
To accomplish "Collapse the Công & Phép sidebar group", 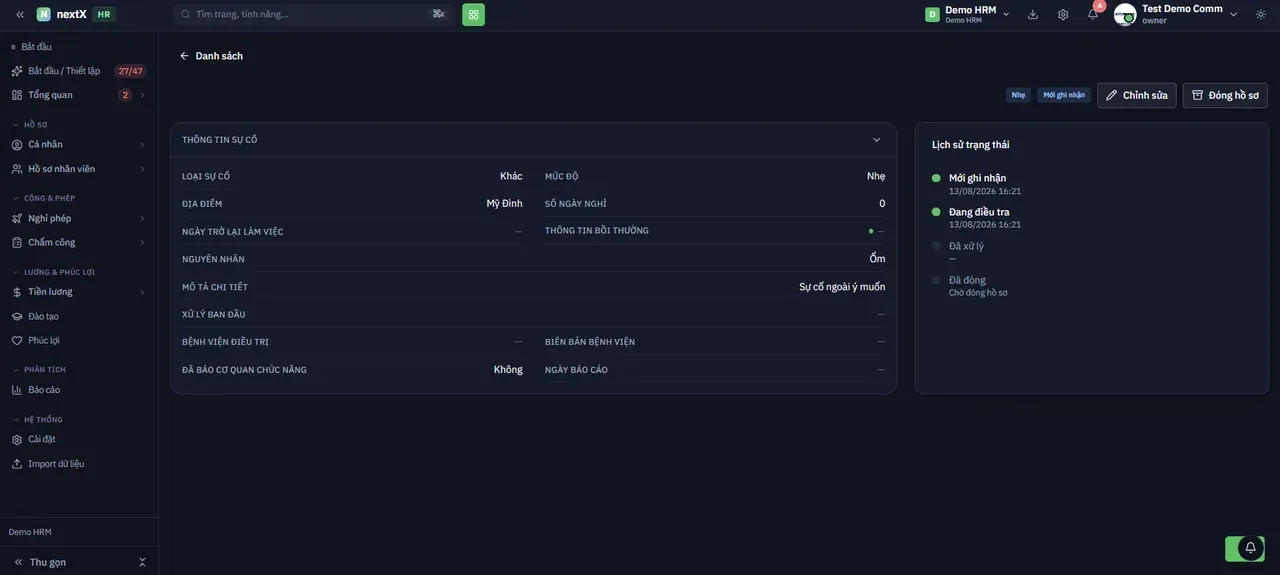I will (x=44, y=198).
